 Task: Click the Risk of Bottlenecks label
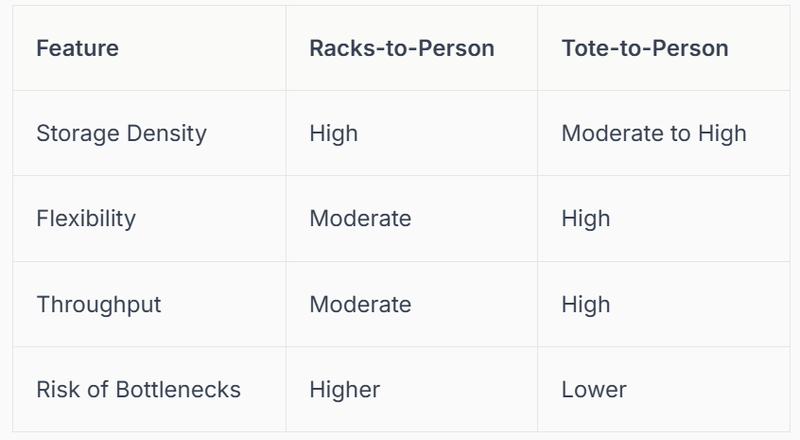click(138, 389)
